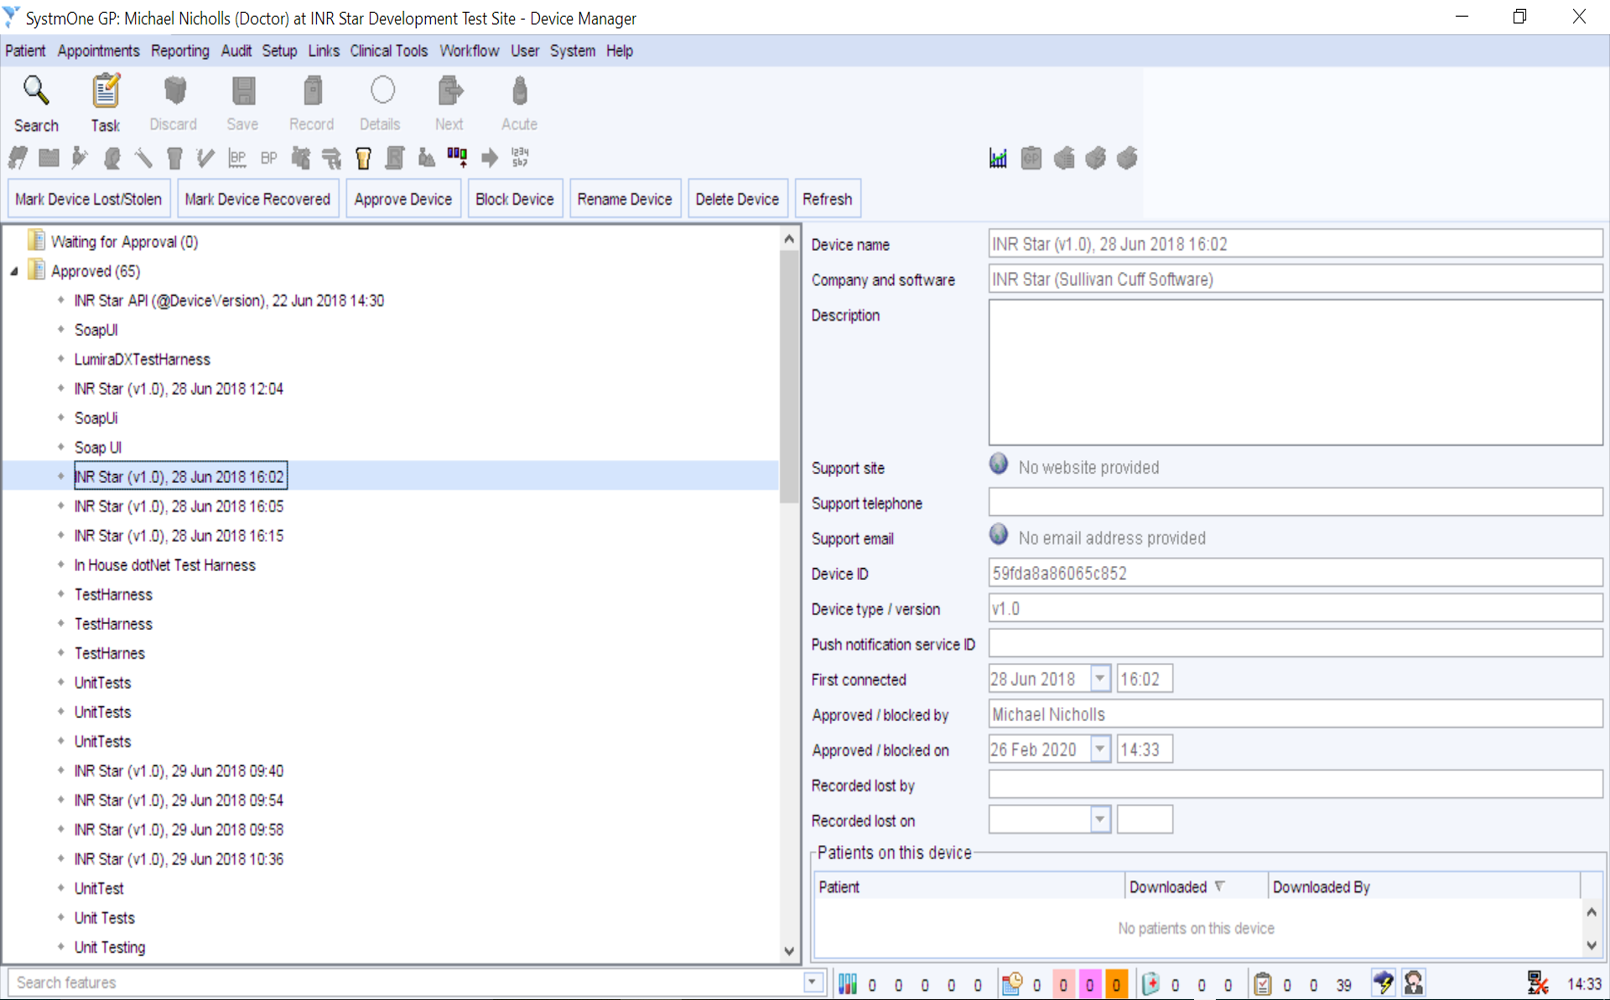
Task: Click Mark Device Lost/Stolen button
Action: click(88, 199)
